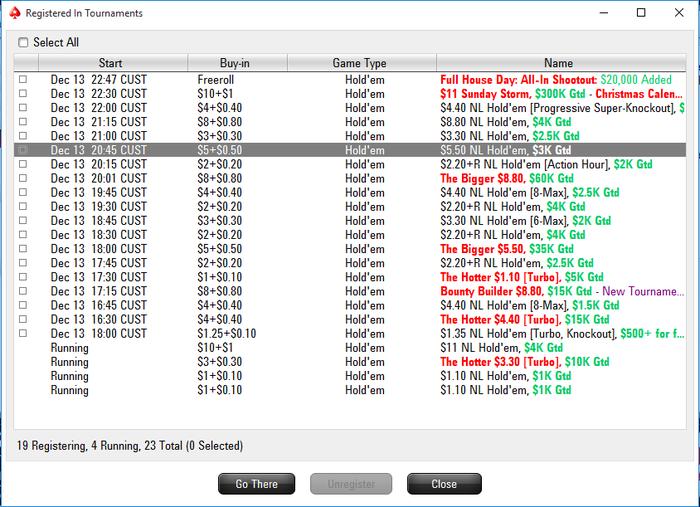Viewport: 700px width, 507px height.
Task: Check the box for Dec 13 22:00 CUST row
Action: pyautogui.click(x=23, y=108)
